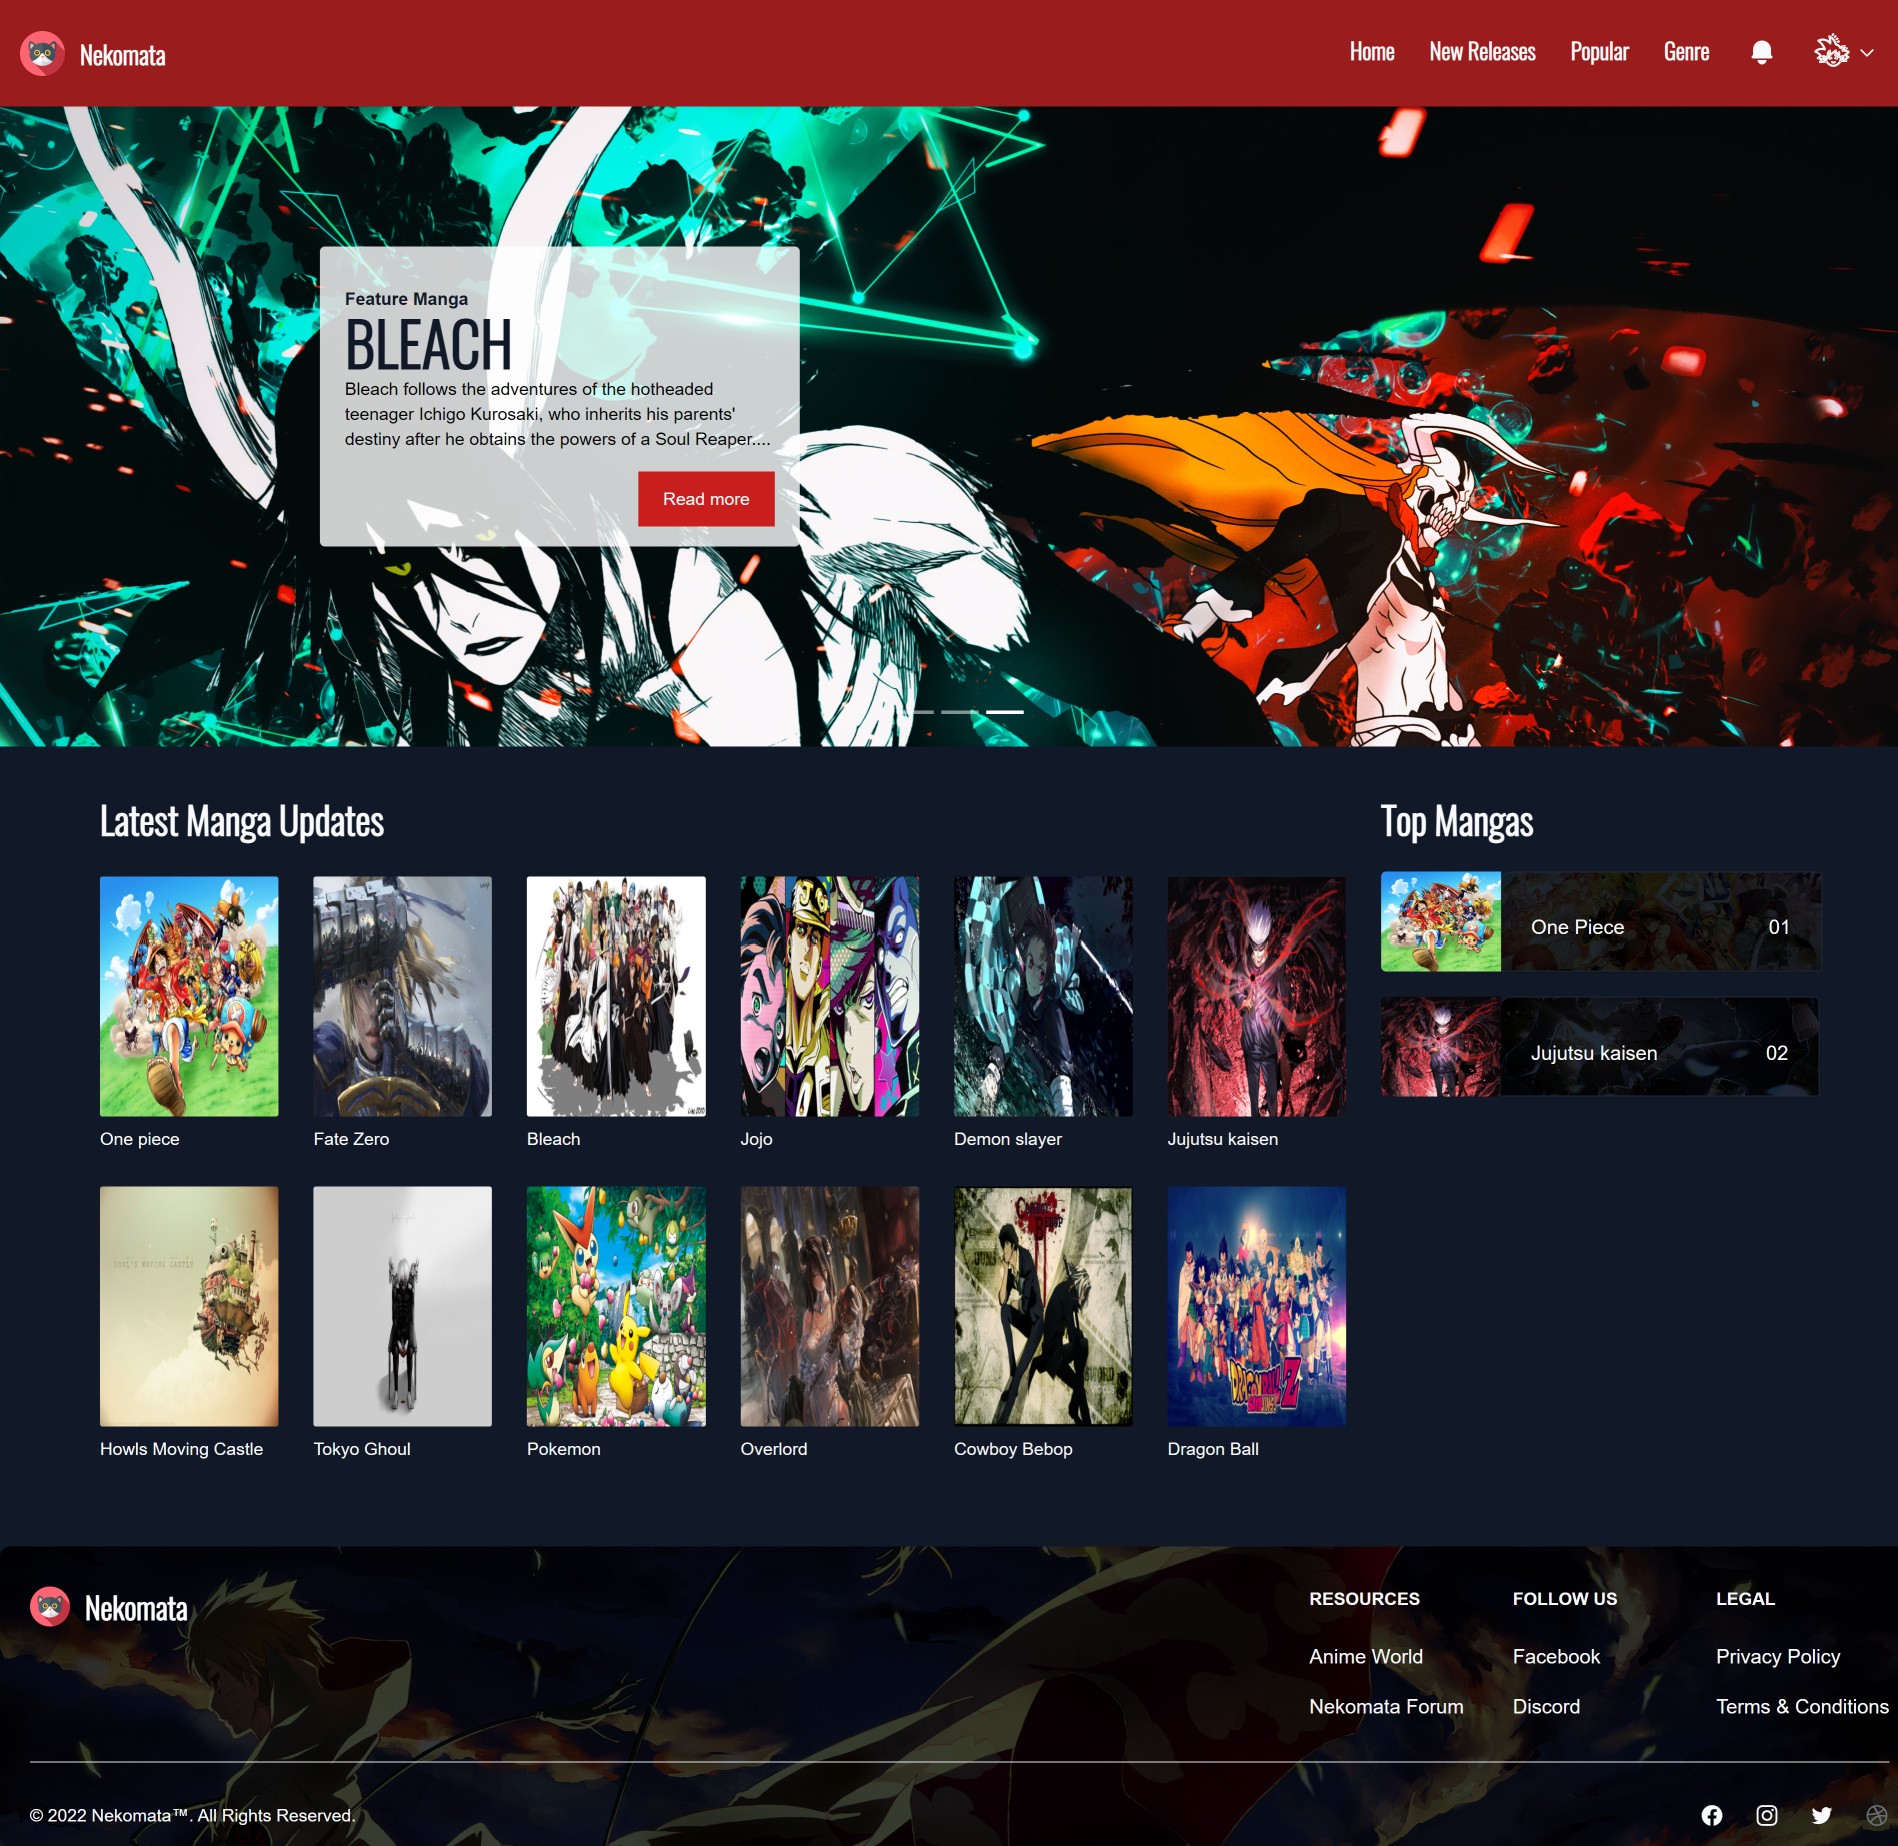The width and height of the screenshot is (1898, 1846).
Task: Open Instagram from footer social icons
Action: (1766, 1813)
